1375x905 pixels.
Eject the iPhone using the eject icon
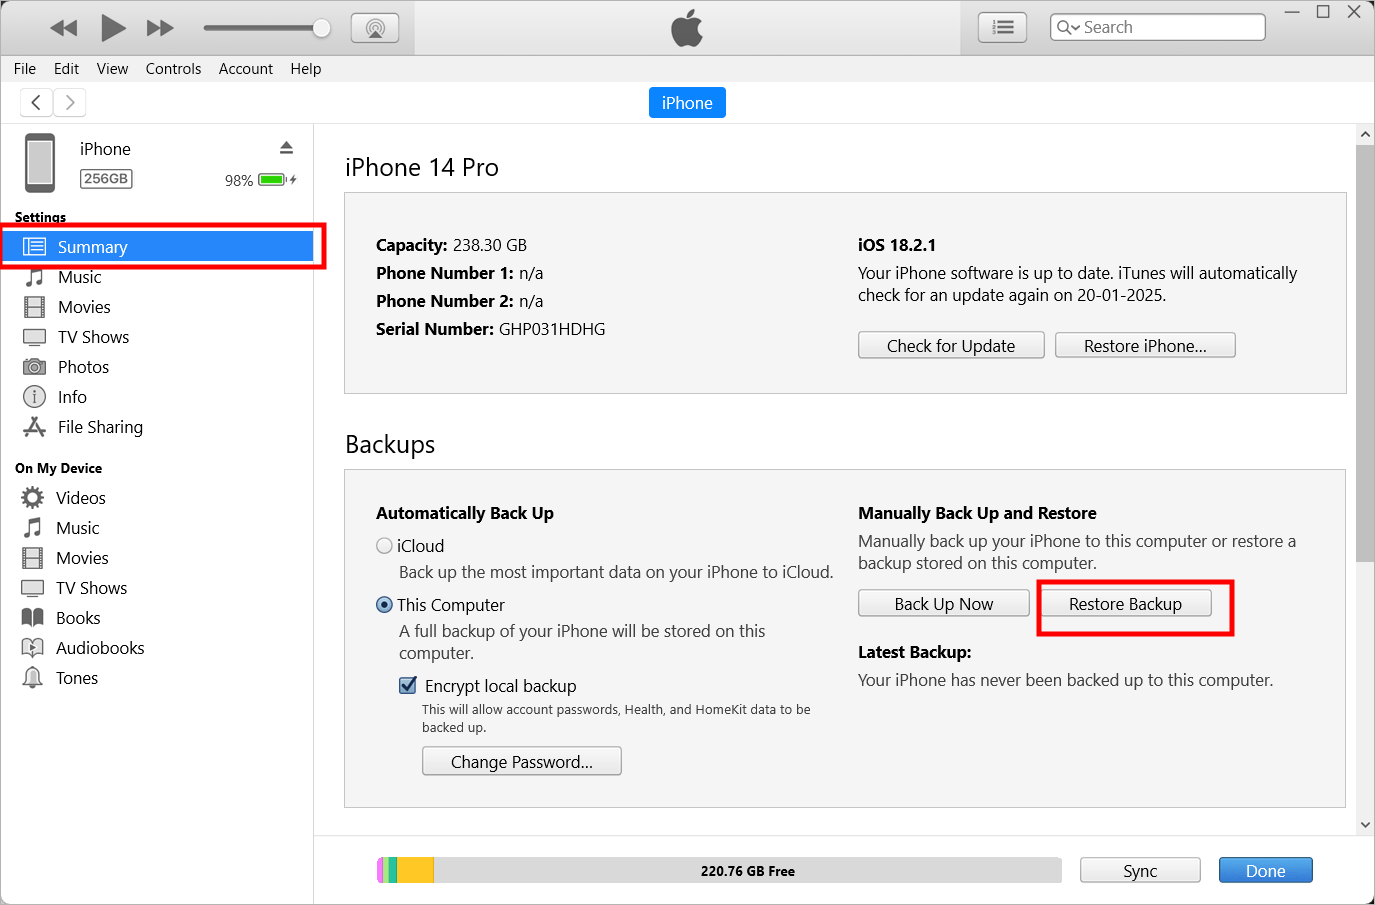[x=286, y=148]
